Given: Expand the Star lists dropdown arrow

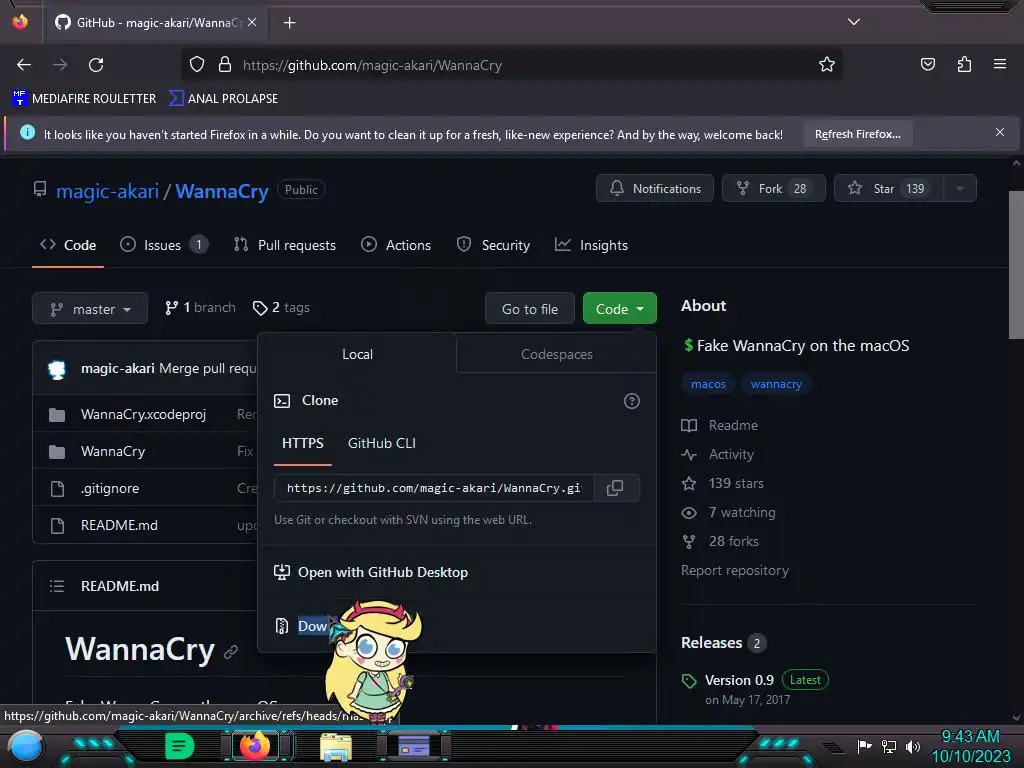Looking at the screenshot, I should (959, 188).
